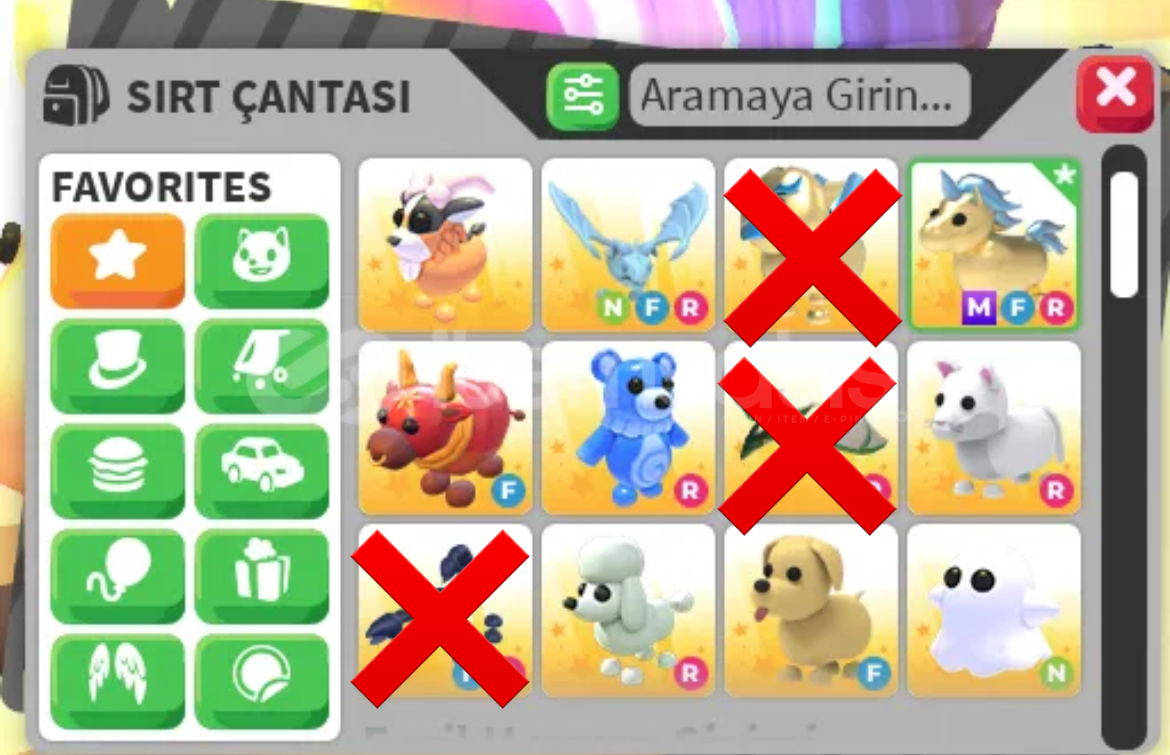Open the burger food category
This screenshot has height=755, width=1170.
(x=117, y=471)
